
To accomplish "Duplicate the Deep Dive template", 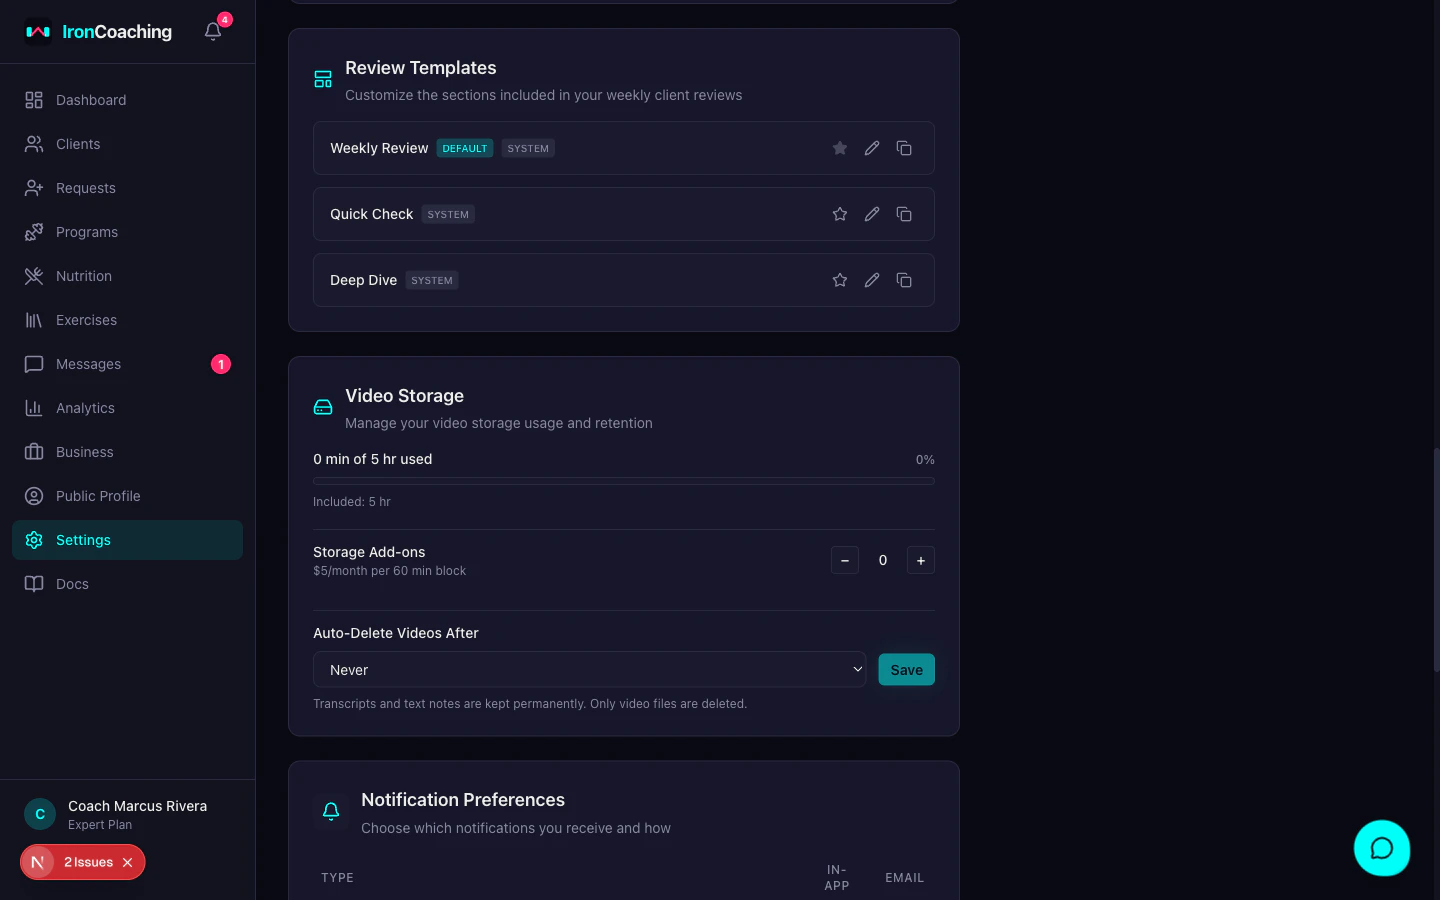I will coord(903,280).
